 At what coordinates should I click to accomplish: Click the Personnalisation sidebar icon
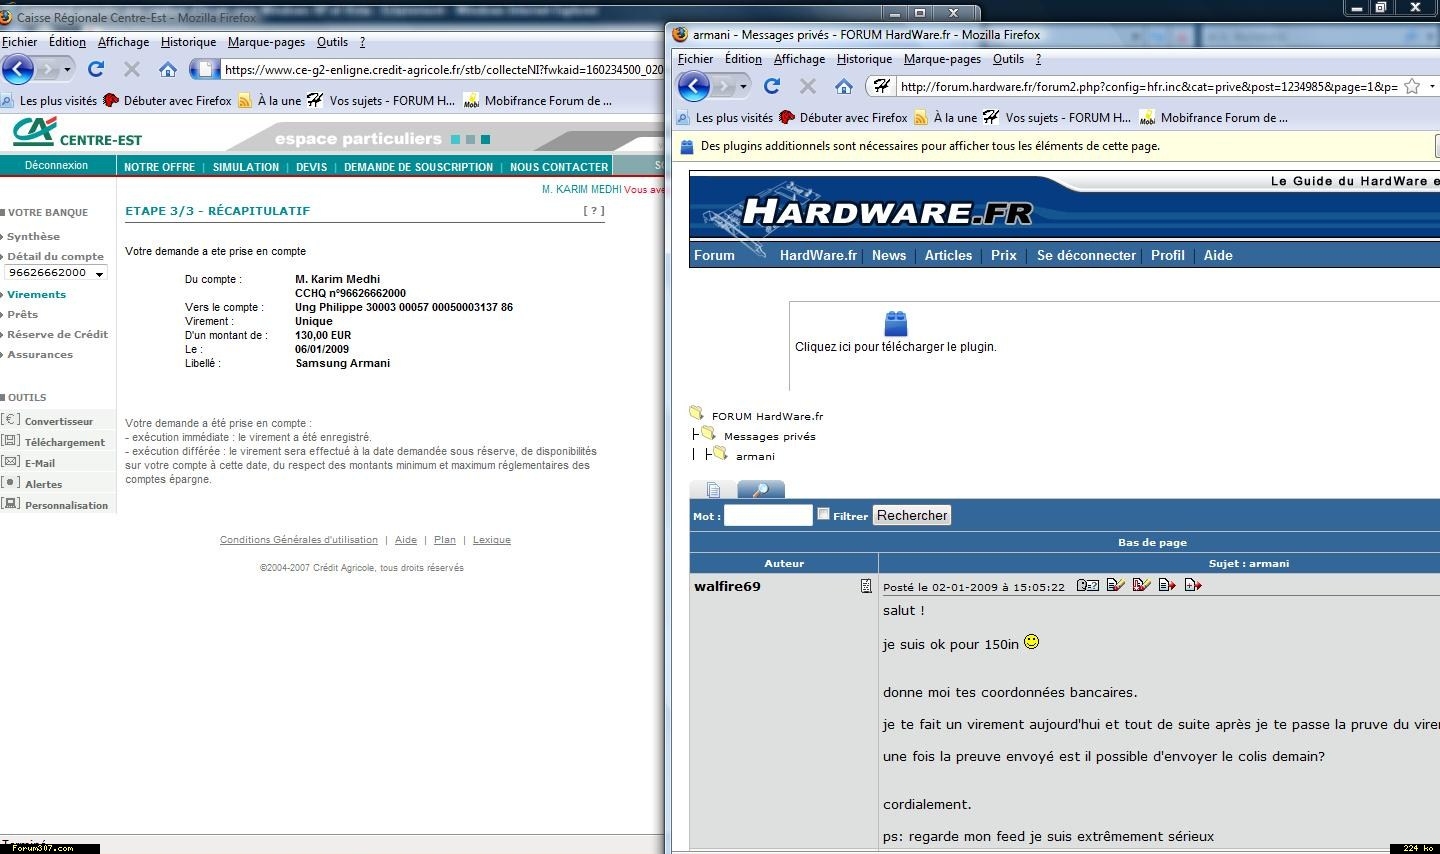tap(11, 504)
